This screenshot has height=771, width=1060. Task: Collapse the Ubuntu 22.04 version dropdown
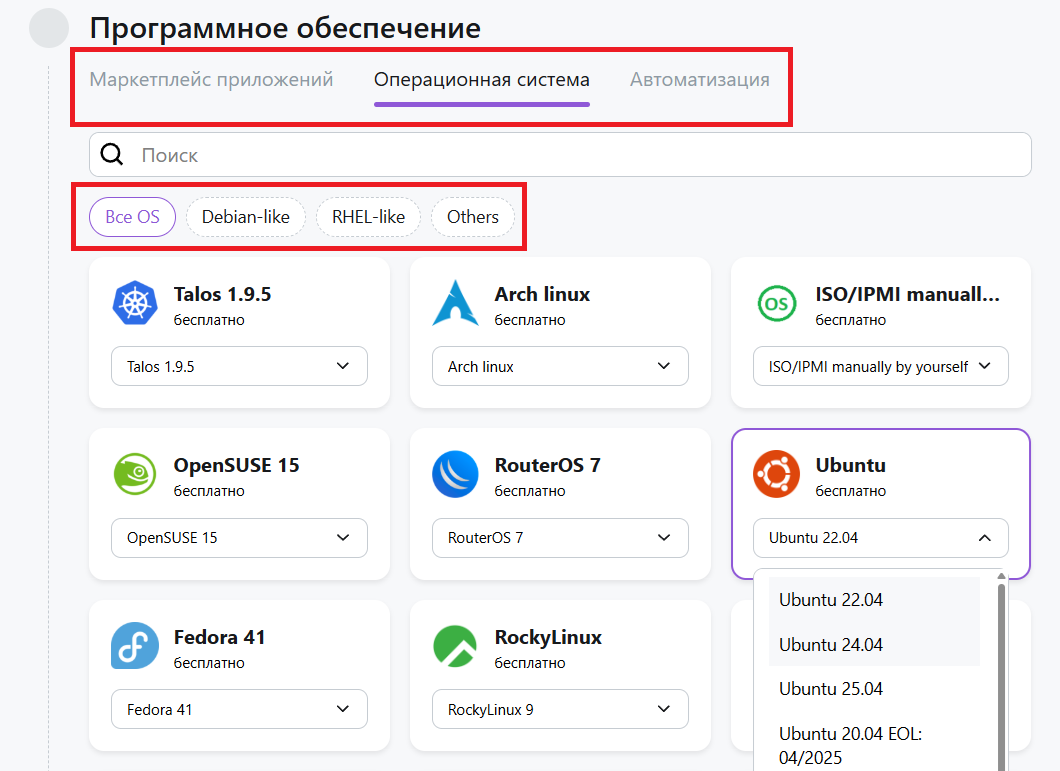click(881, 538)
